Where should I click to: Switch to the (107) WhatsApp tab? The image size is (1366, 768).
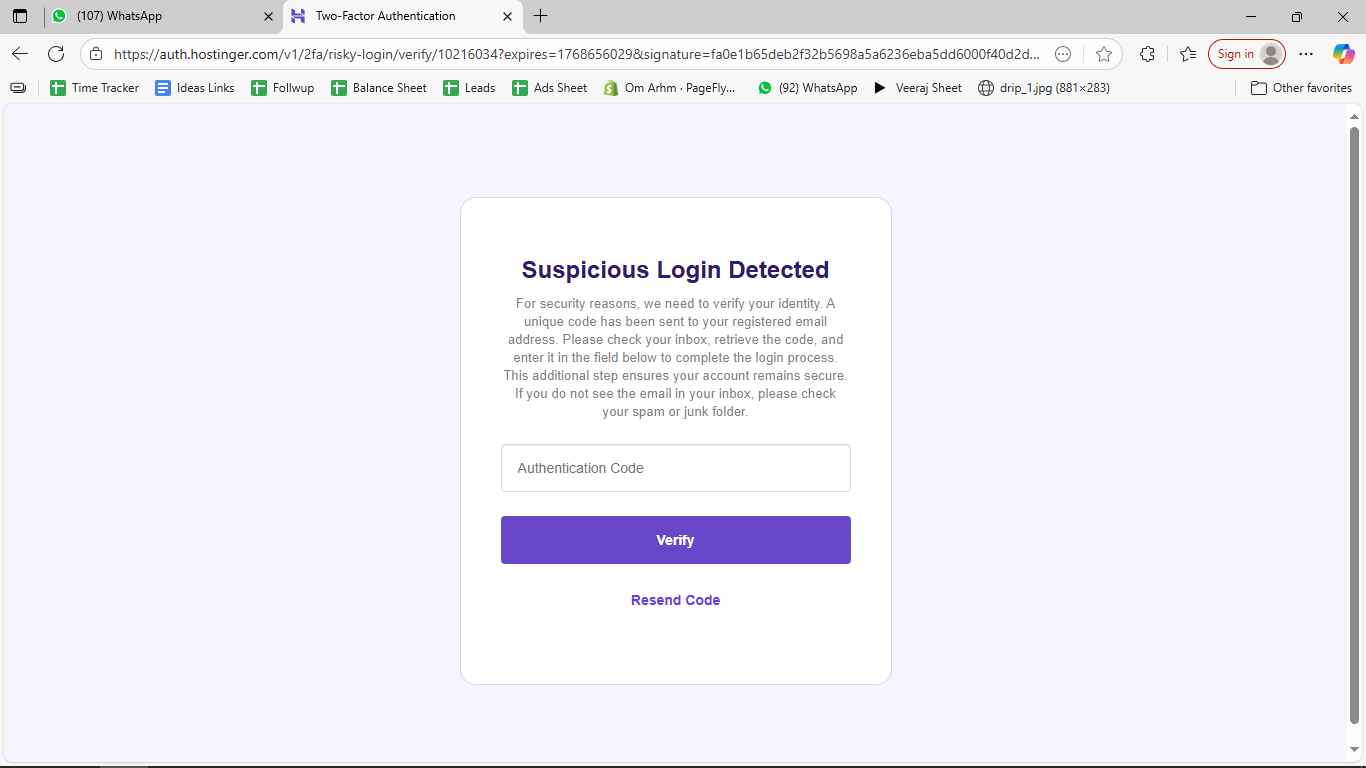[x=150, y=16]
